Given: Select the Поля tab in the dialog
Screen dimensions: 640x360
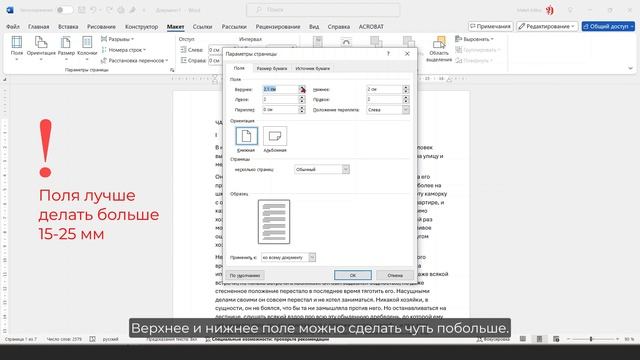Looking at the screenshot, I should (x=239, y=68).
